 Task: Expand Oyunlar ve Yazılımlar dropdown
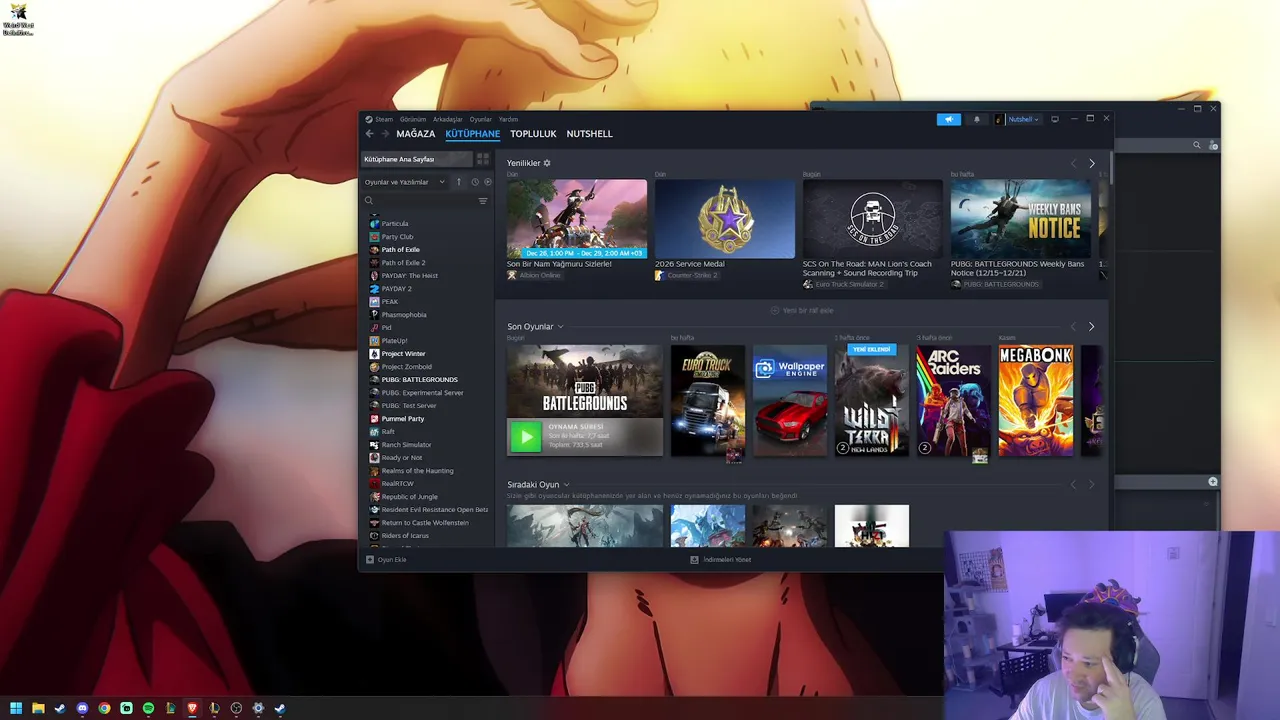pyautogui.click(x=405, y=182)
